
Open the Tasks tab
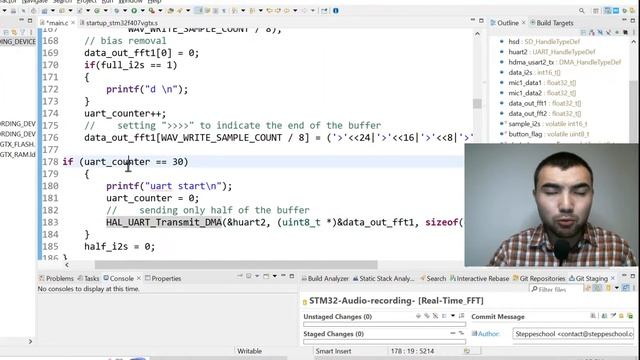89,278
